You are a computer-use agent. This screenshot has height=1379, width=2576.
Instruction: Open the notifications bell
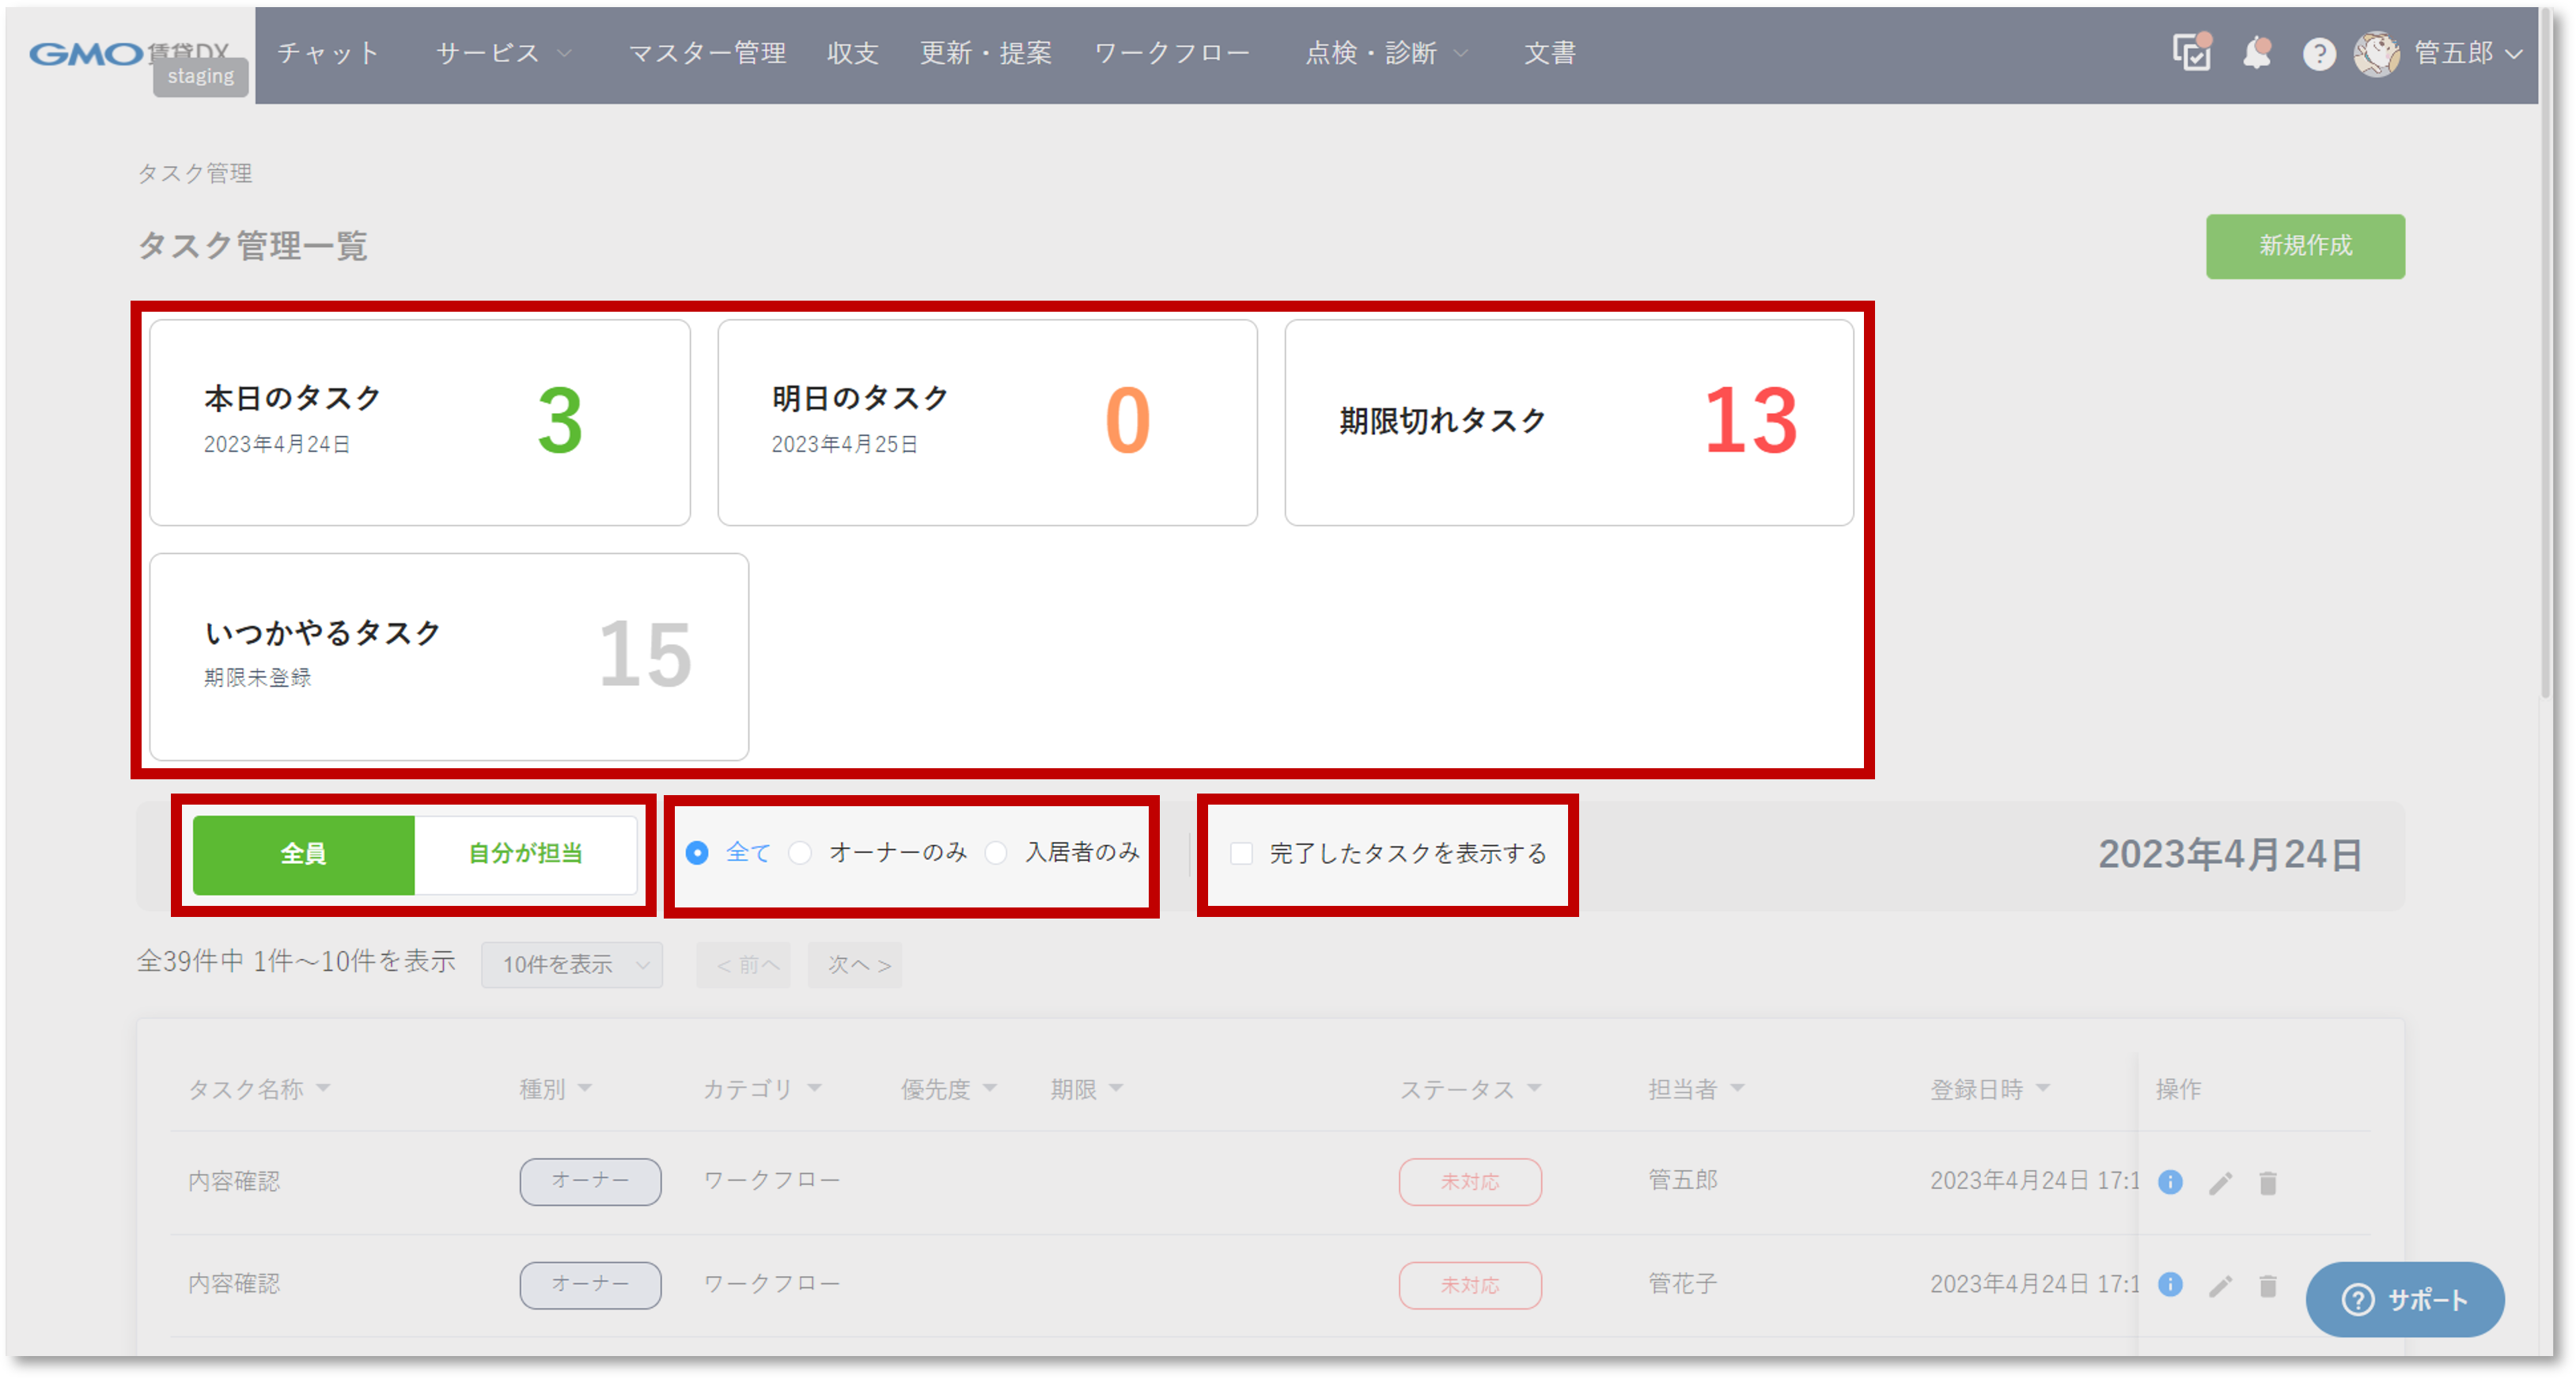click(2256, 52)
